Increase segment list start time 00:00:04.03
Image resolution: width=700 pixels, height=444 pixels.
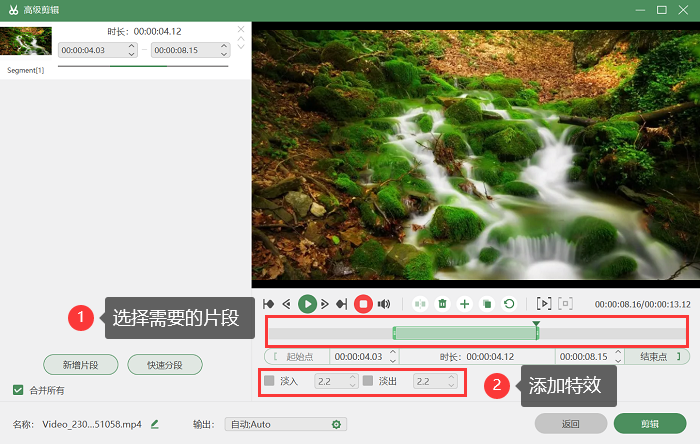coord(131,46)
